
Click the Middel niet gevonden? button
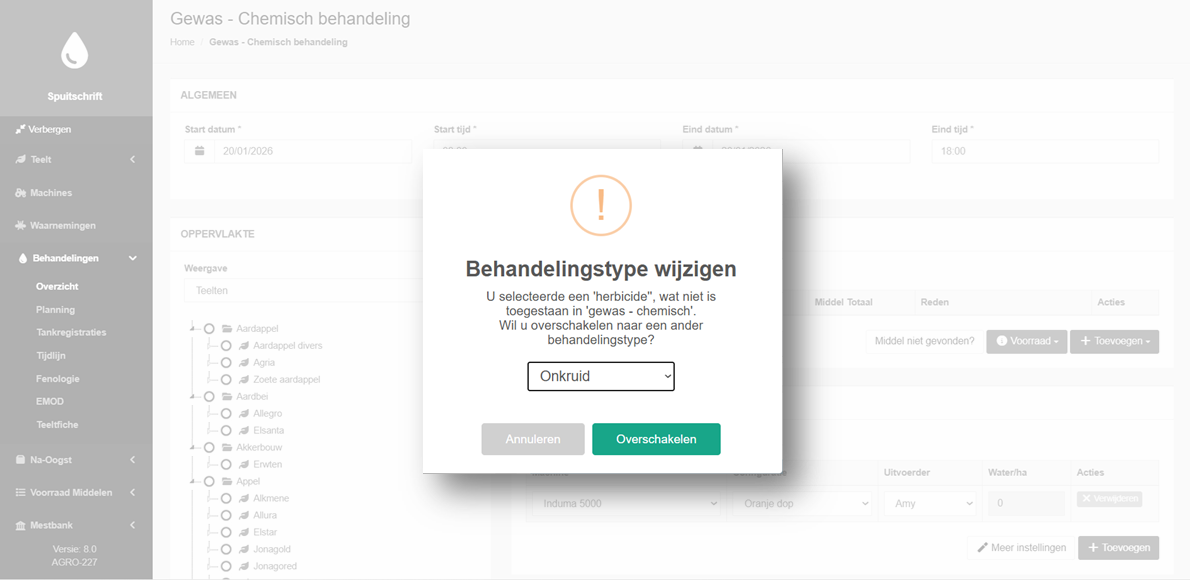(924, 342)
